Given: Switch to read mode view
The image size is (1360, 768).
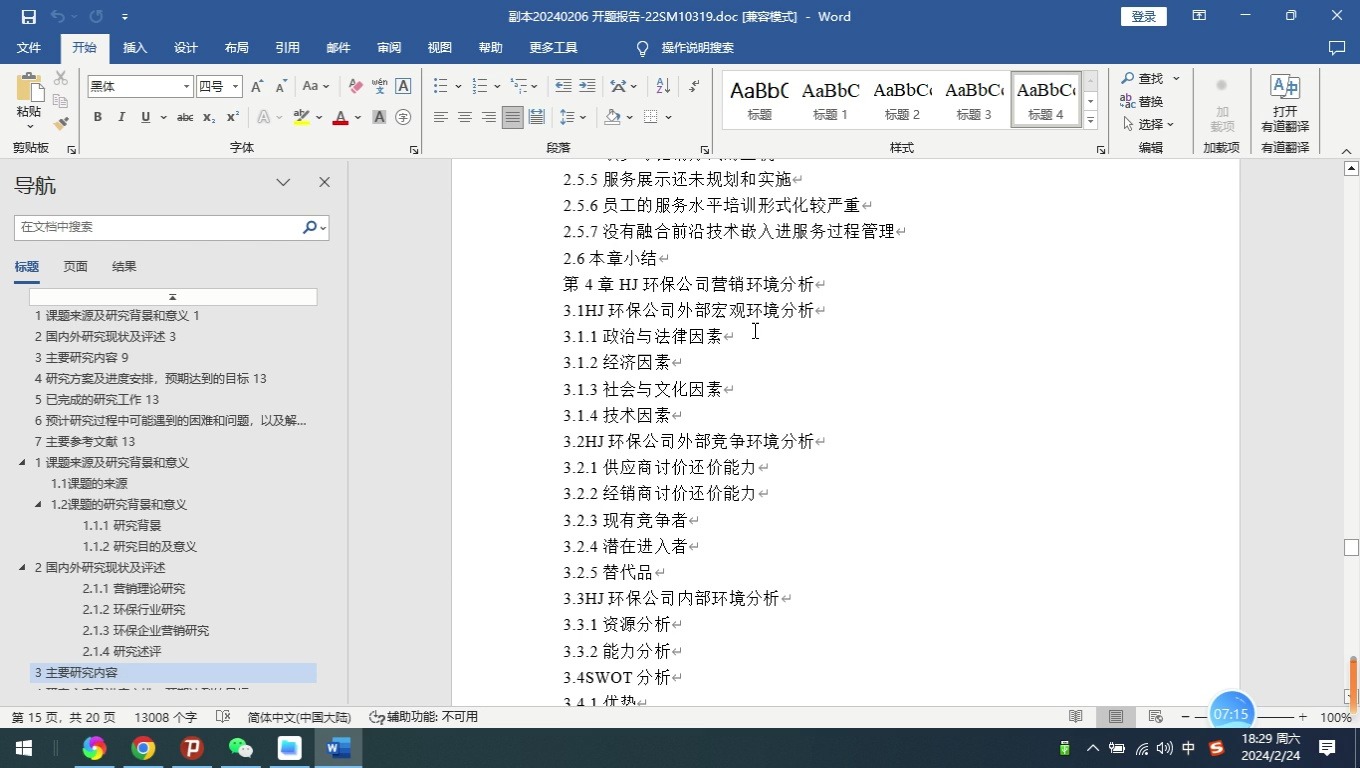Looking at the screenshot, I should 1076,717.
